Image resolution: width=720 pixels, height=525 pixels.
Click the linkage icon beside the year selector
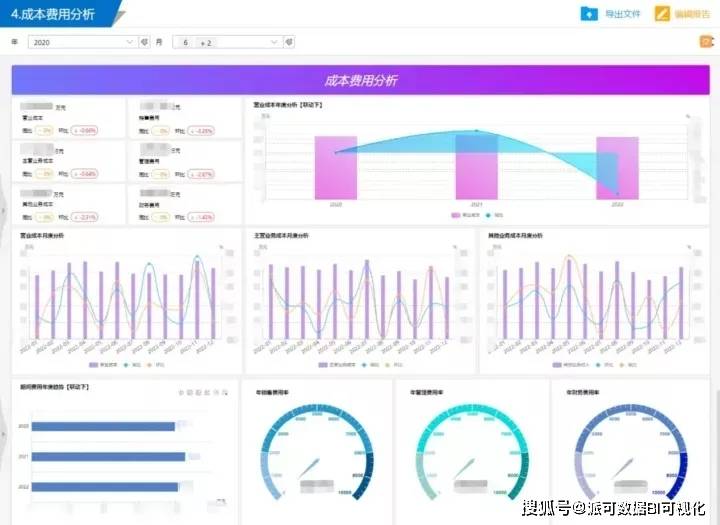tap(145, 42)
